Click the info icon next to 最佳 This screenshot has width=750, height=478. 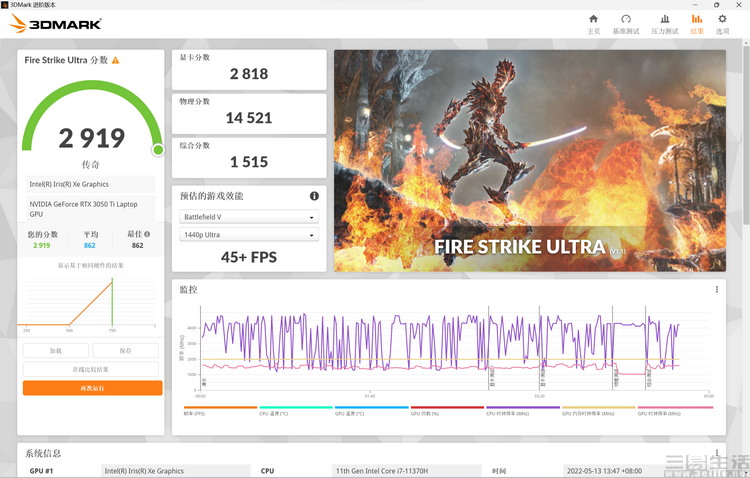(148, 234)
